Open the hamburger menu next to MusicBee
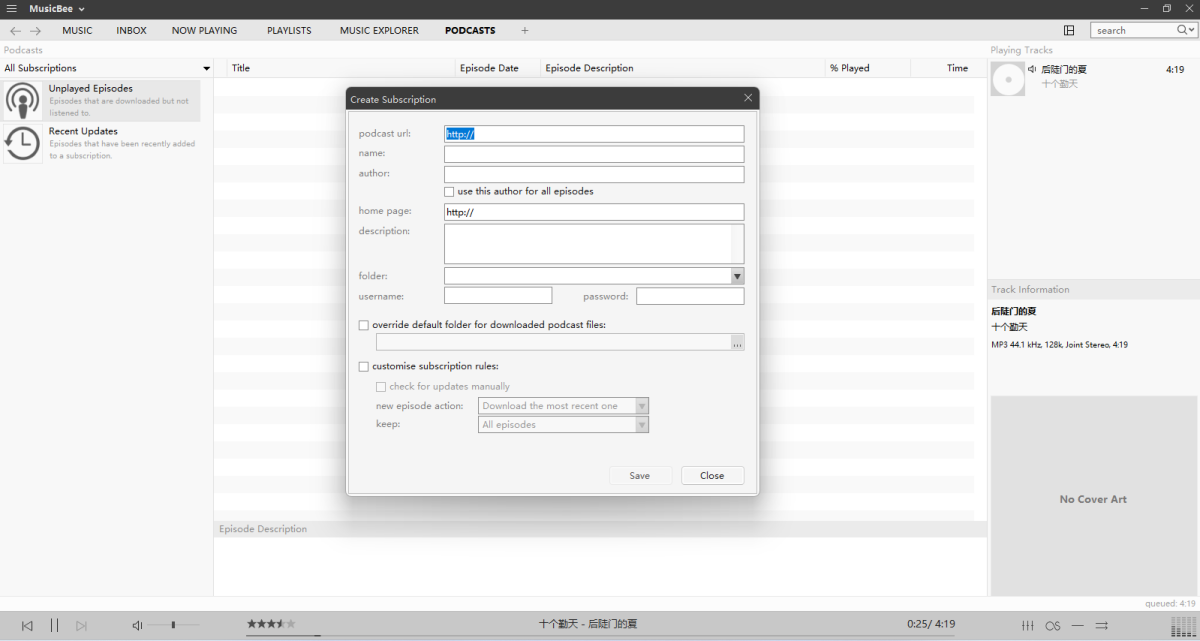Screen dimensions: 1200x641 (11, 9)
